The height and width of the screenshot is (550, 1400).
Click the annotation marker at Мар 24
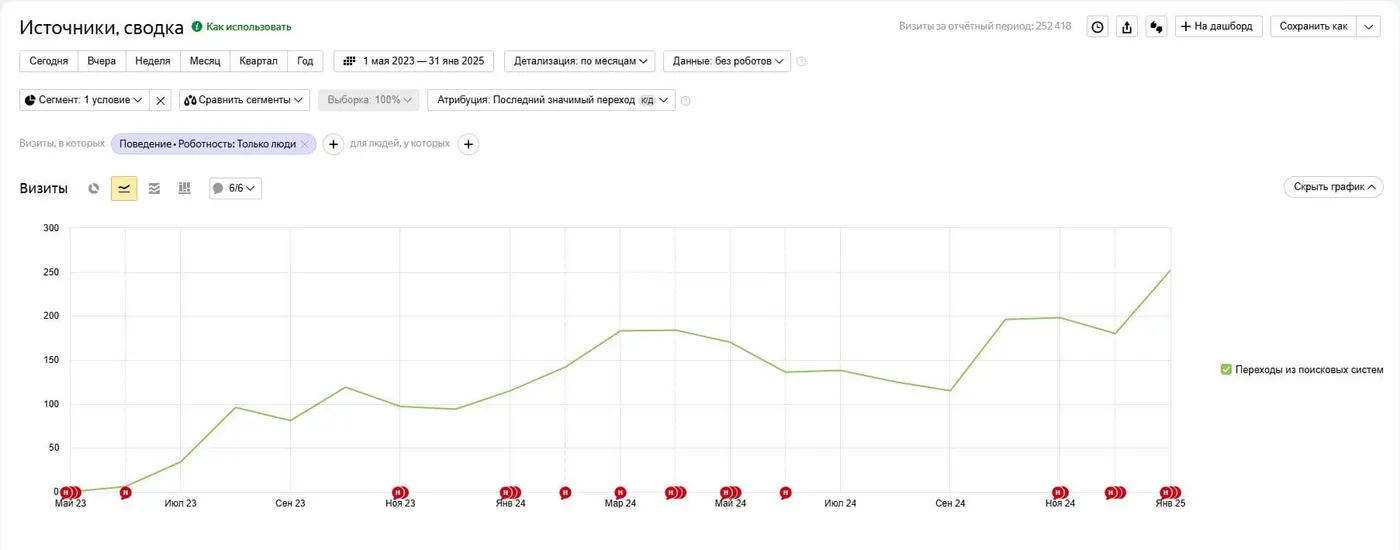(620, 492)
